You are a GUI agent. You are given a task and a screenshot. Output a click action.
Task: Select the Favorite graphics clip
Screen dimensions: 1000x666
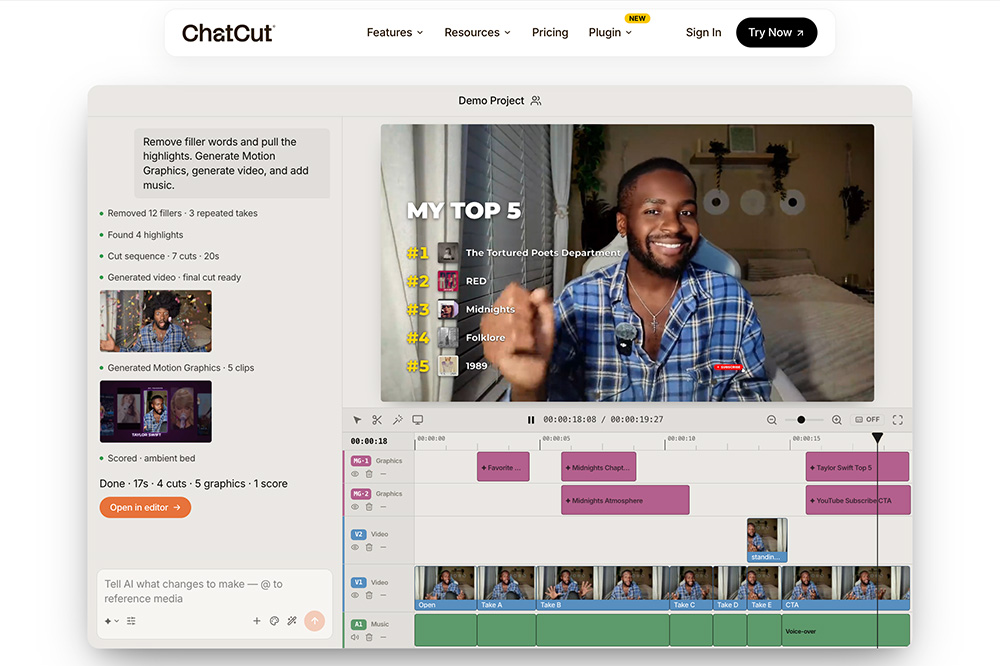tap(503, 467)
